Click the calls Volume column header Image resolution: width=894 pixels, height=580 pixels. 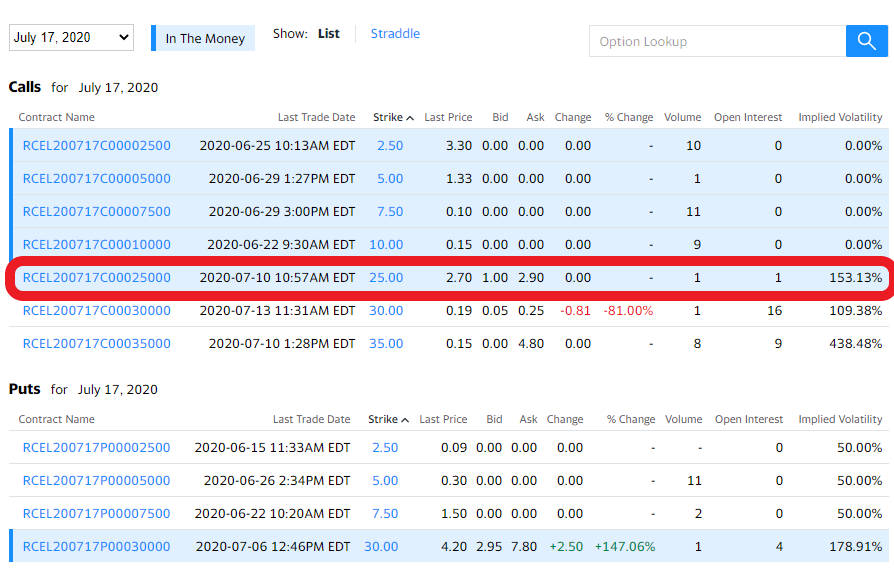pyautogui.click(x=682, y=117)
